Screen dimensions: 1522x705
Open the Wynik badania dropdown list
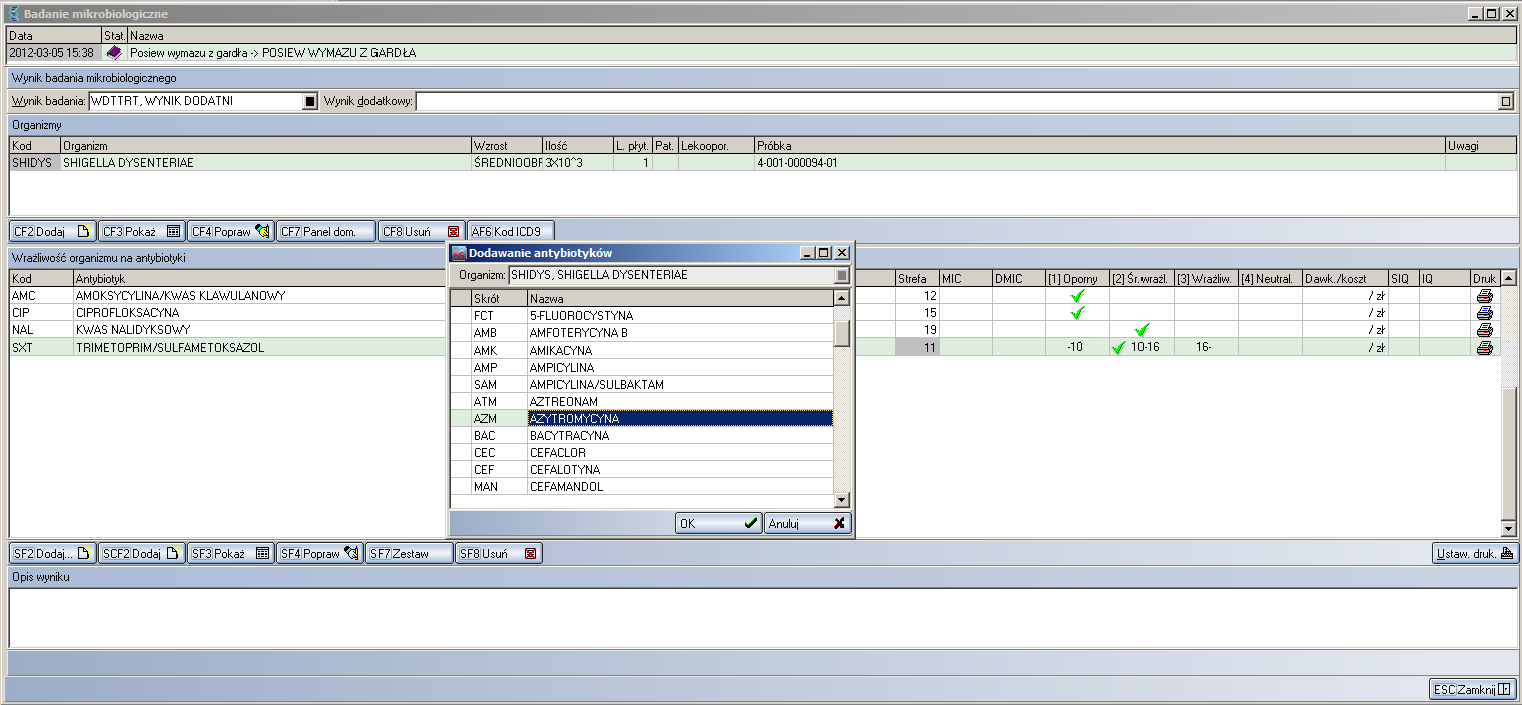click(309, 101)
